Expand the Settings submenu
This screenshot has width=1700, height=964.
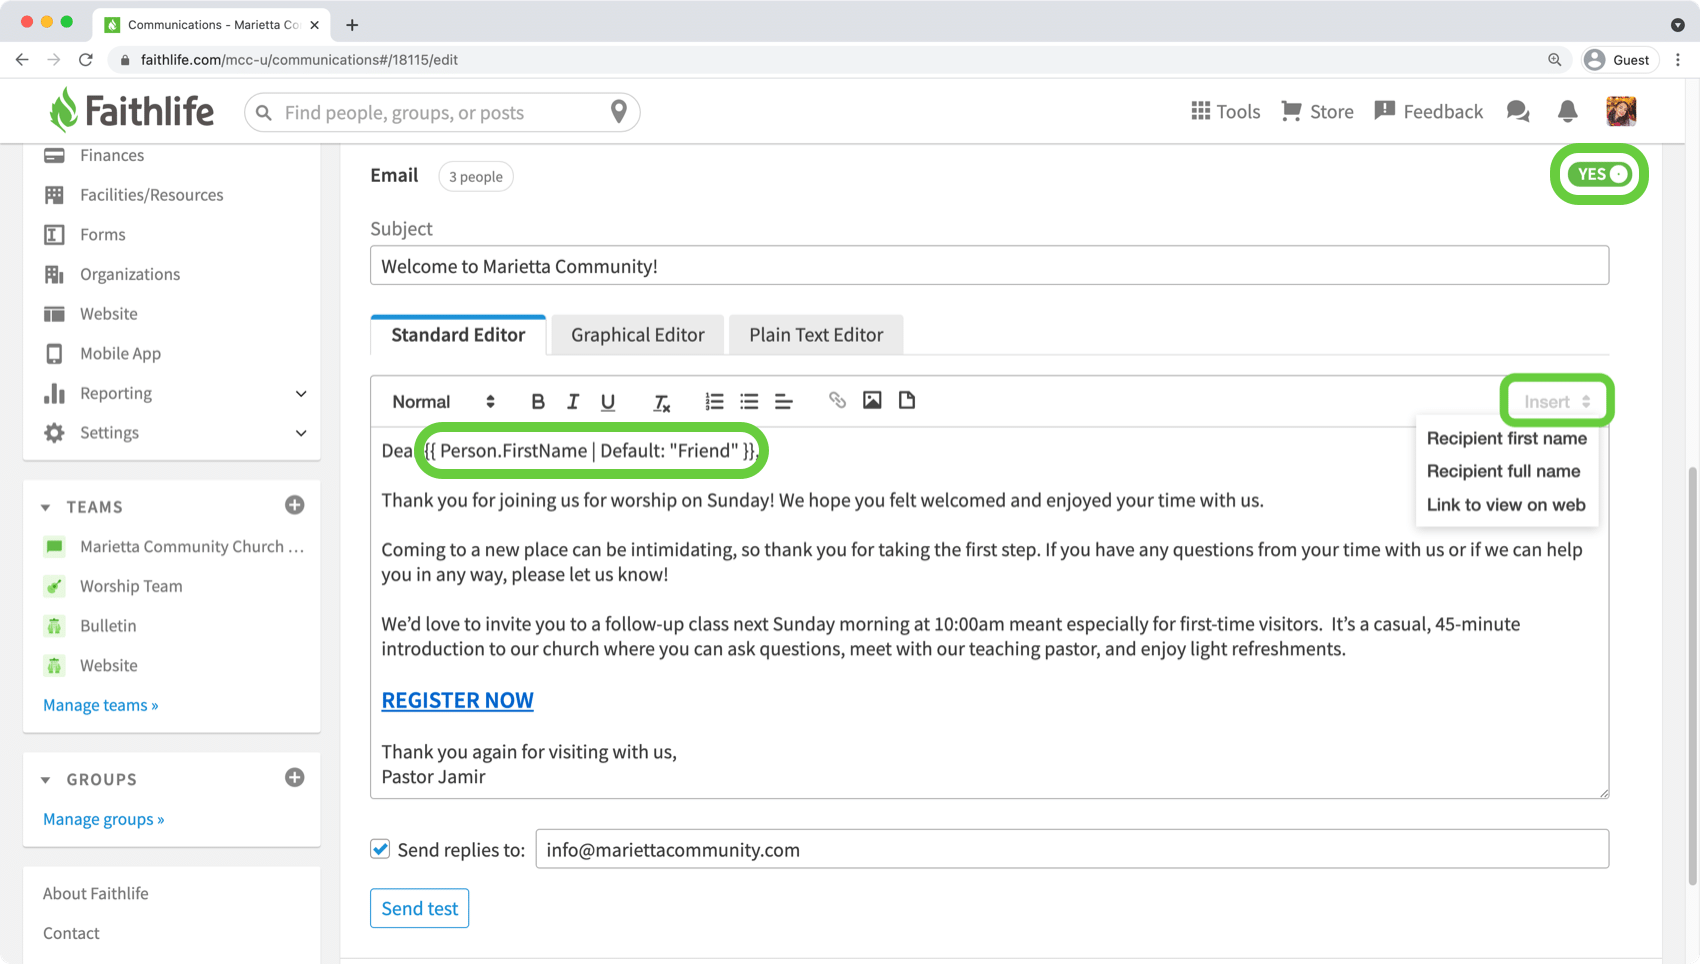click(x=301, y=433)
